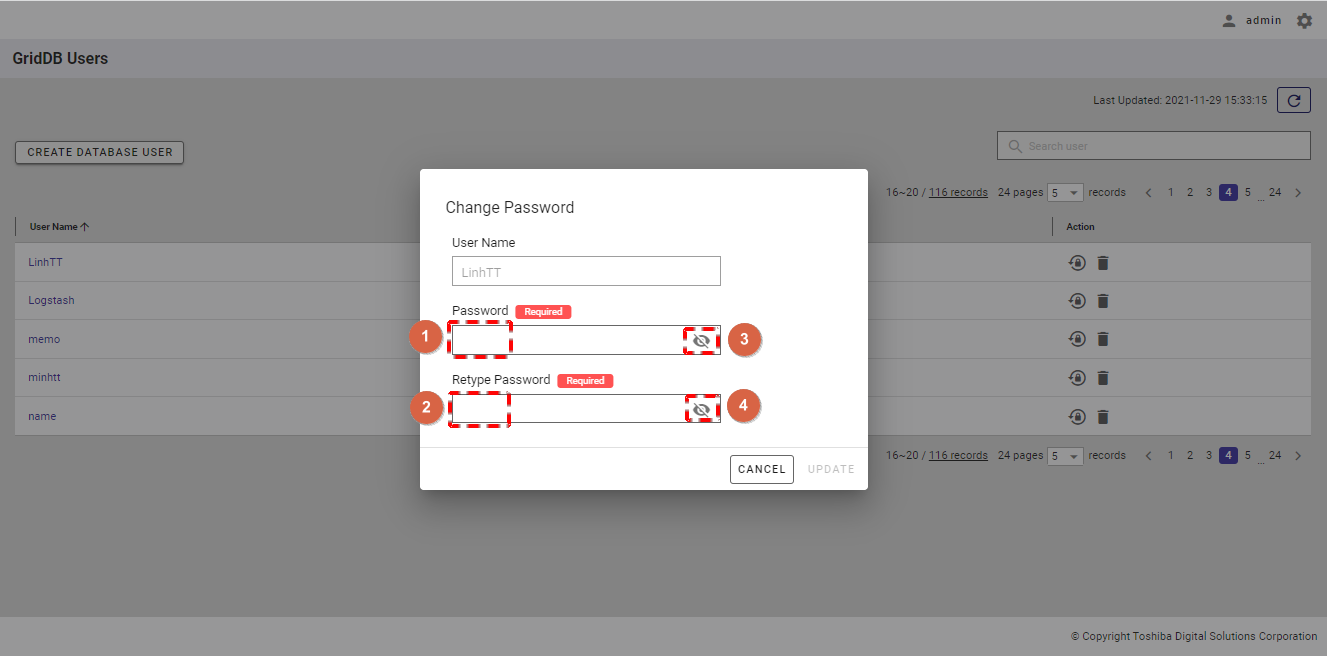
Task: Click change password icon for Logstash
Action: pos(1077,301)
